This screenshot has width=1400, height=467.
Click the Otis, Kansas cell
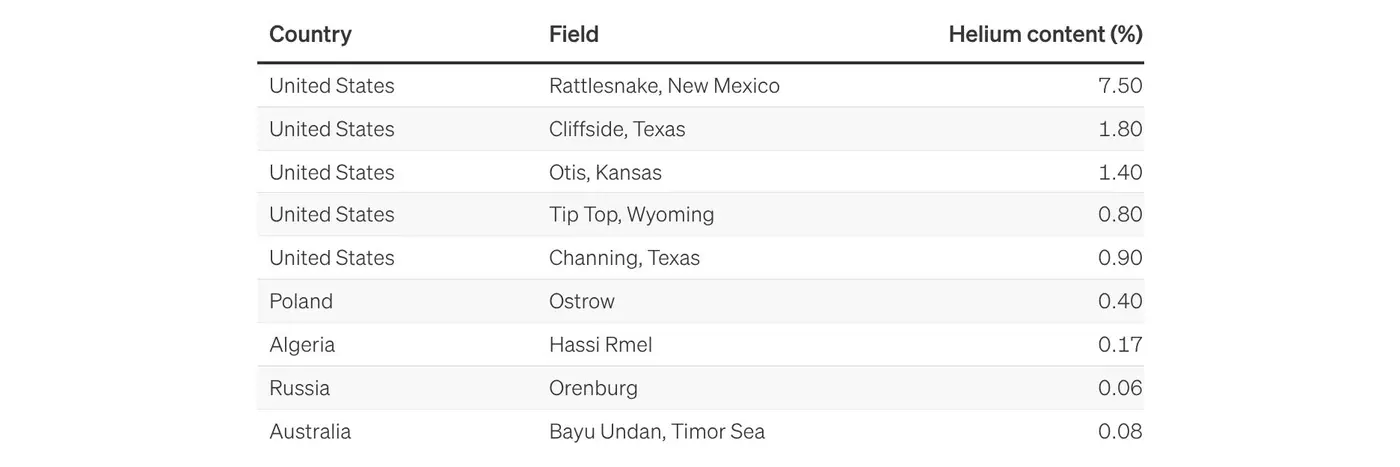pyautogui.click(x=605, y=172)
